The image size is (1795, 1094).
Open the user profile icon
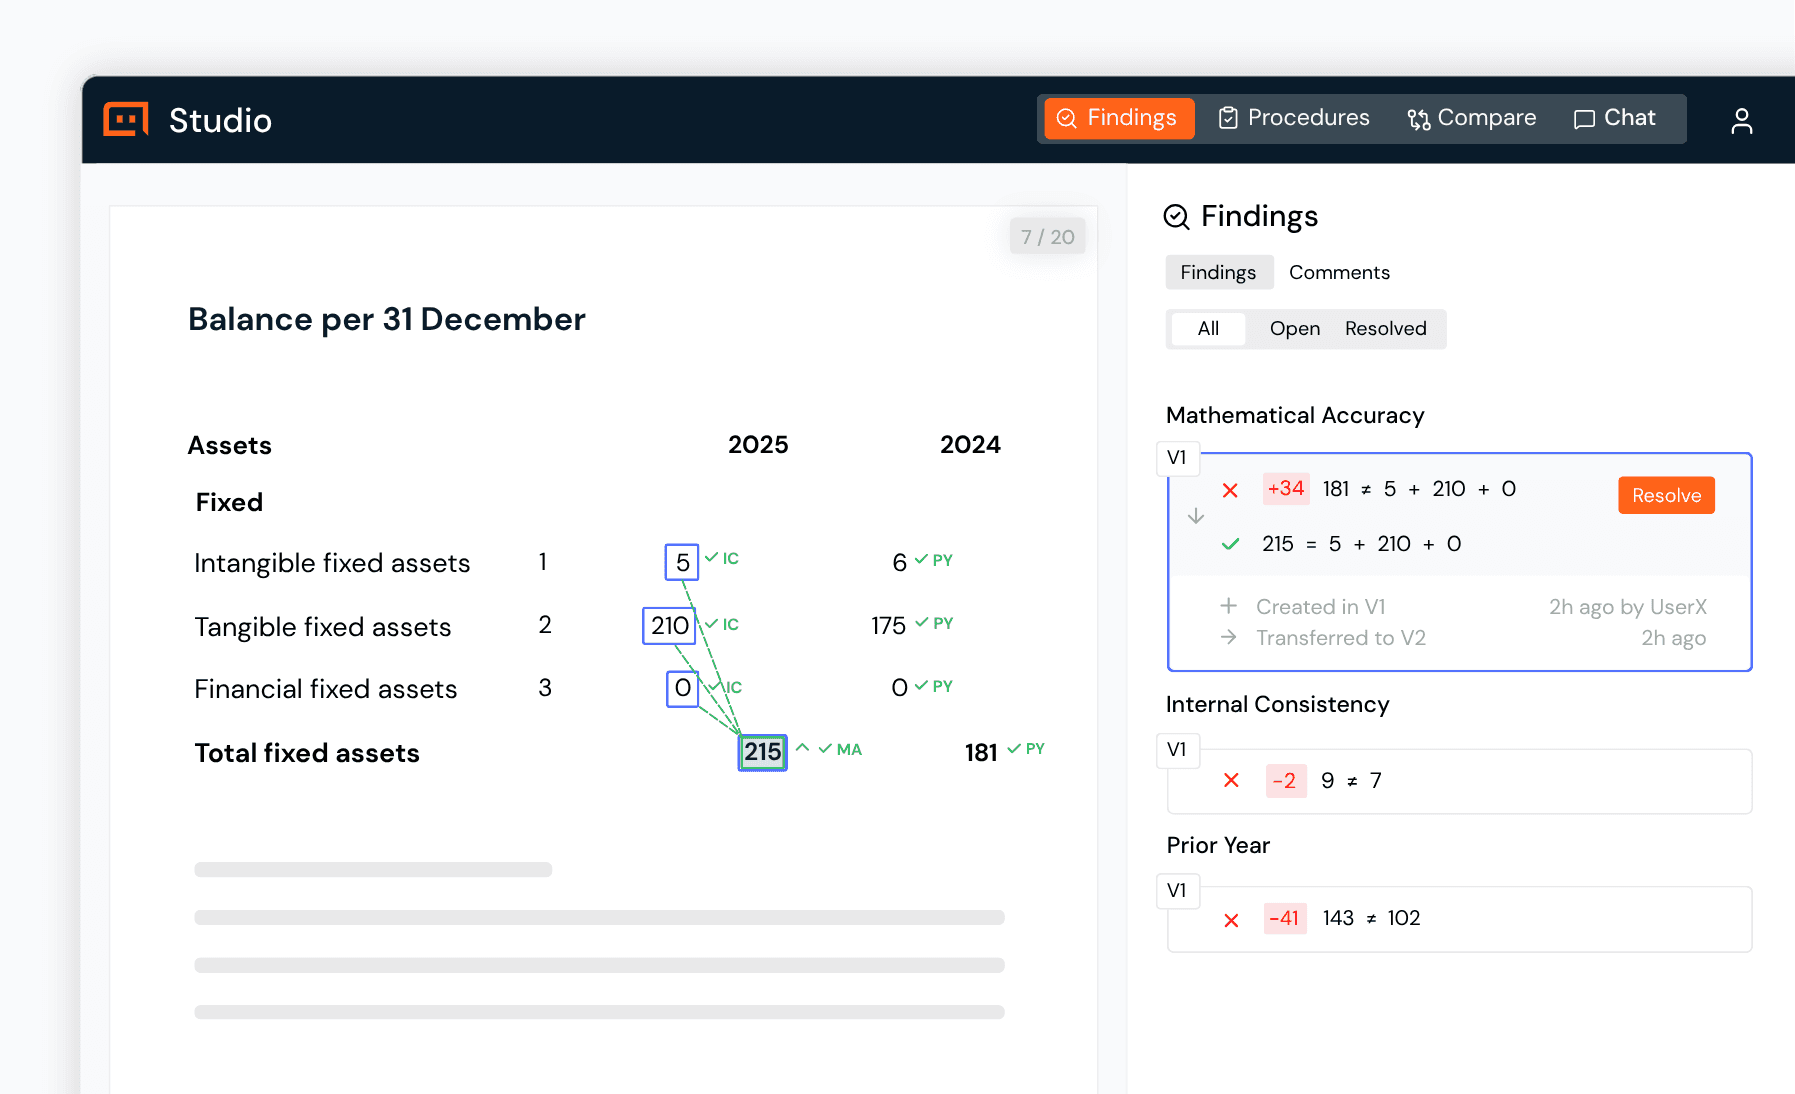click(1741, 120)
